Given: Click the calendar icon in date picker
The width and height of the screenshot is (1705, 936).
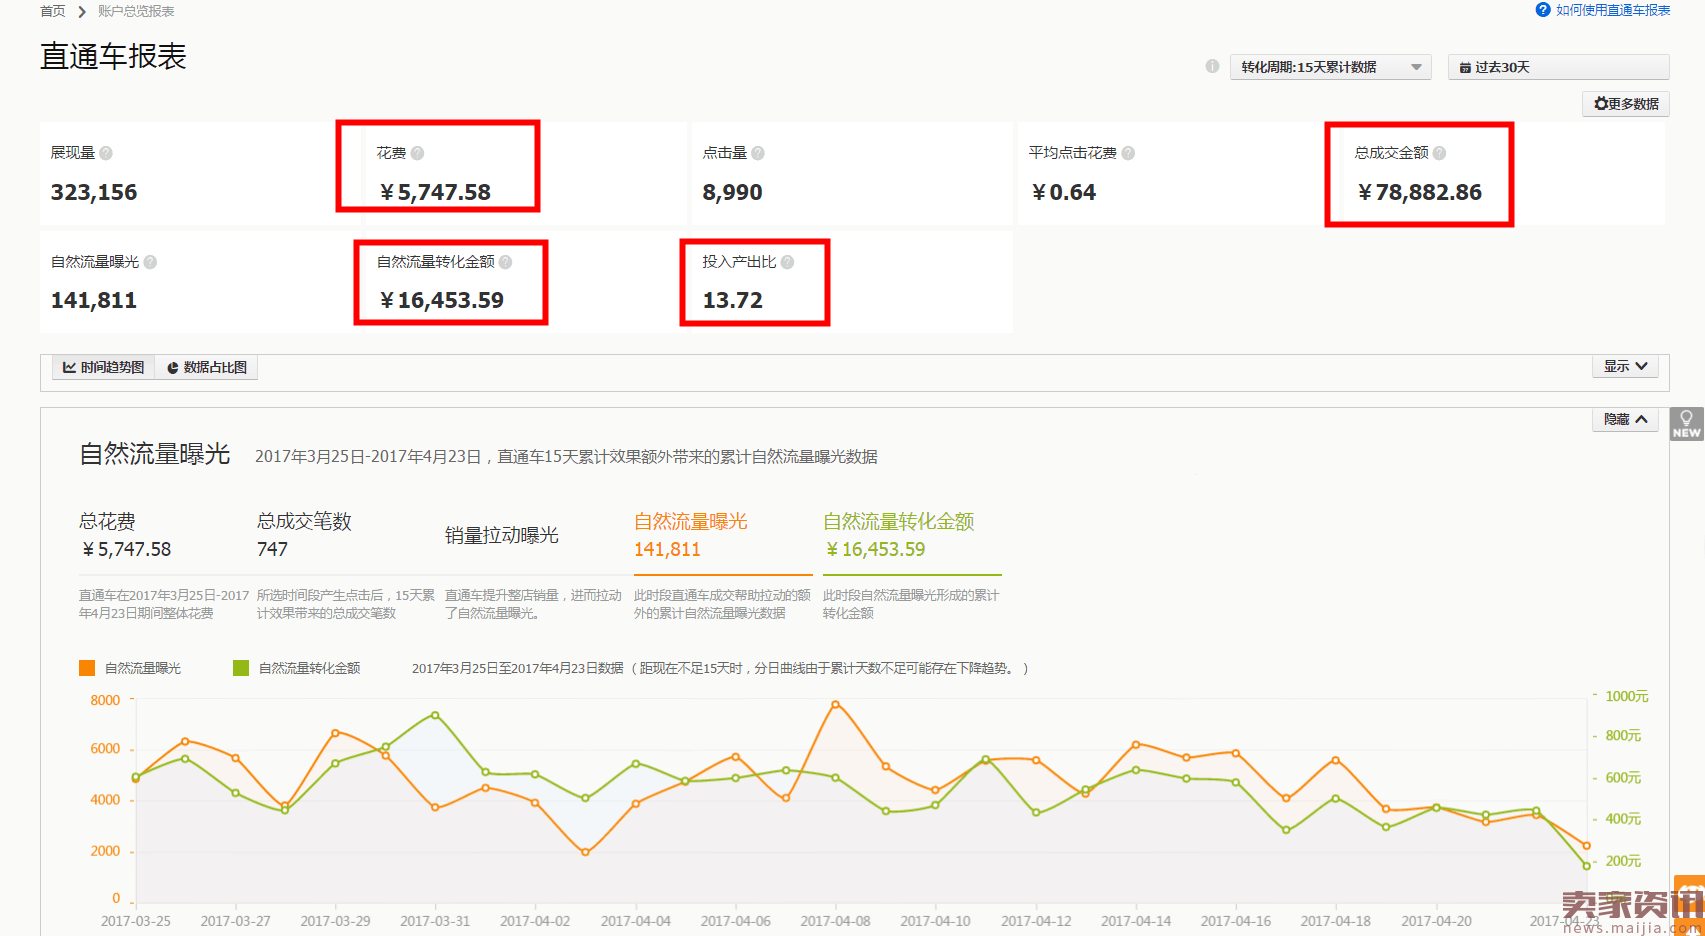Looking at the screenshot, I should pyautogui.click(x=1465, y=68).
